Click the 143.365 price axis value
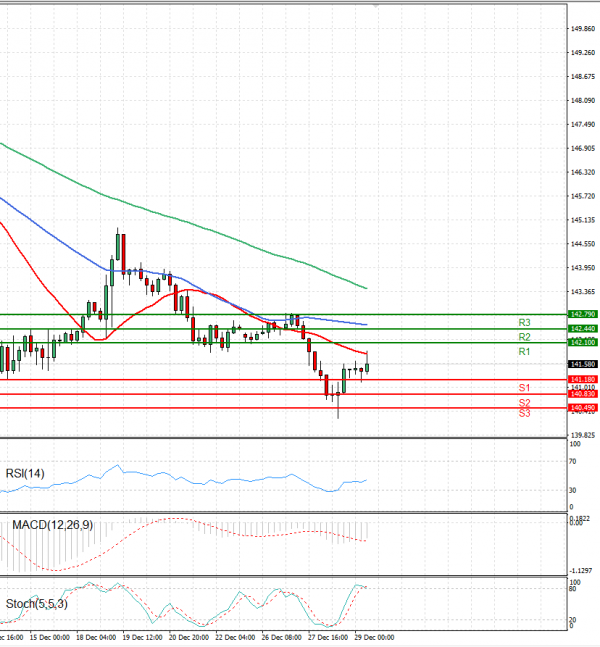Screen dimensions: 600x647 583,292
